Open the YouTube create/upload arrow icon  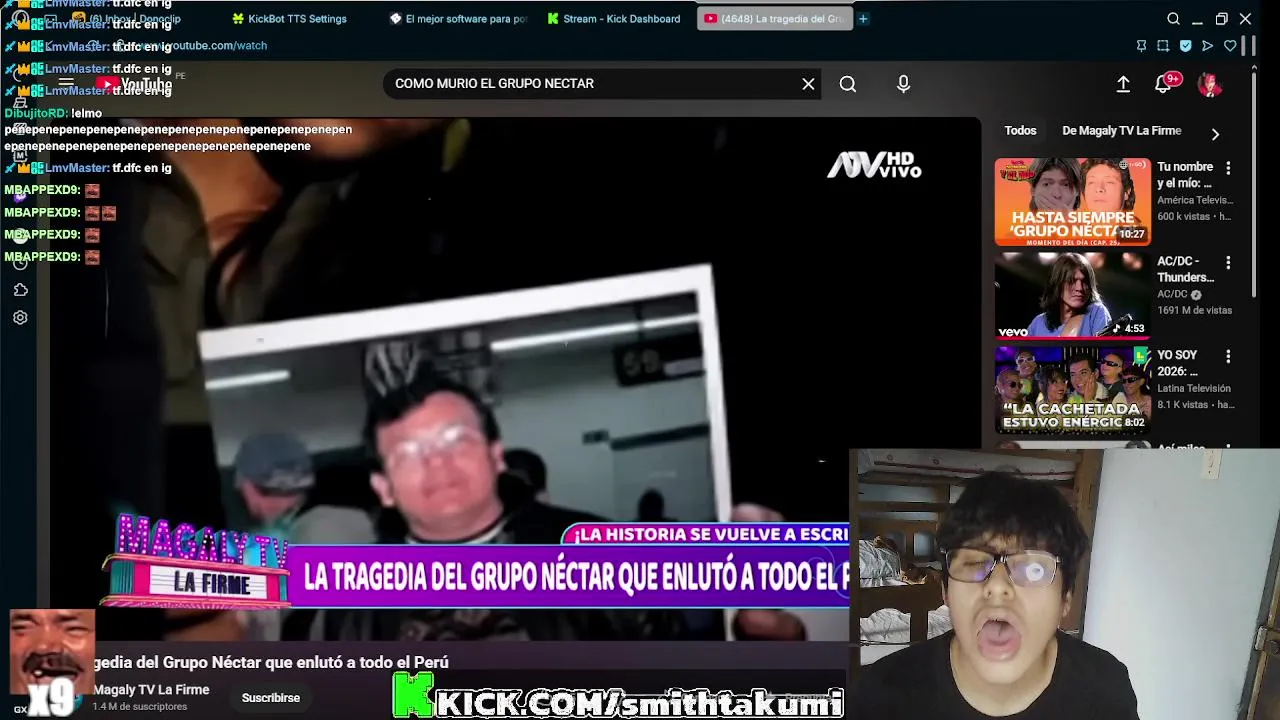[x=1123, y=84]
